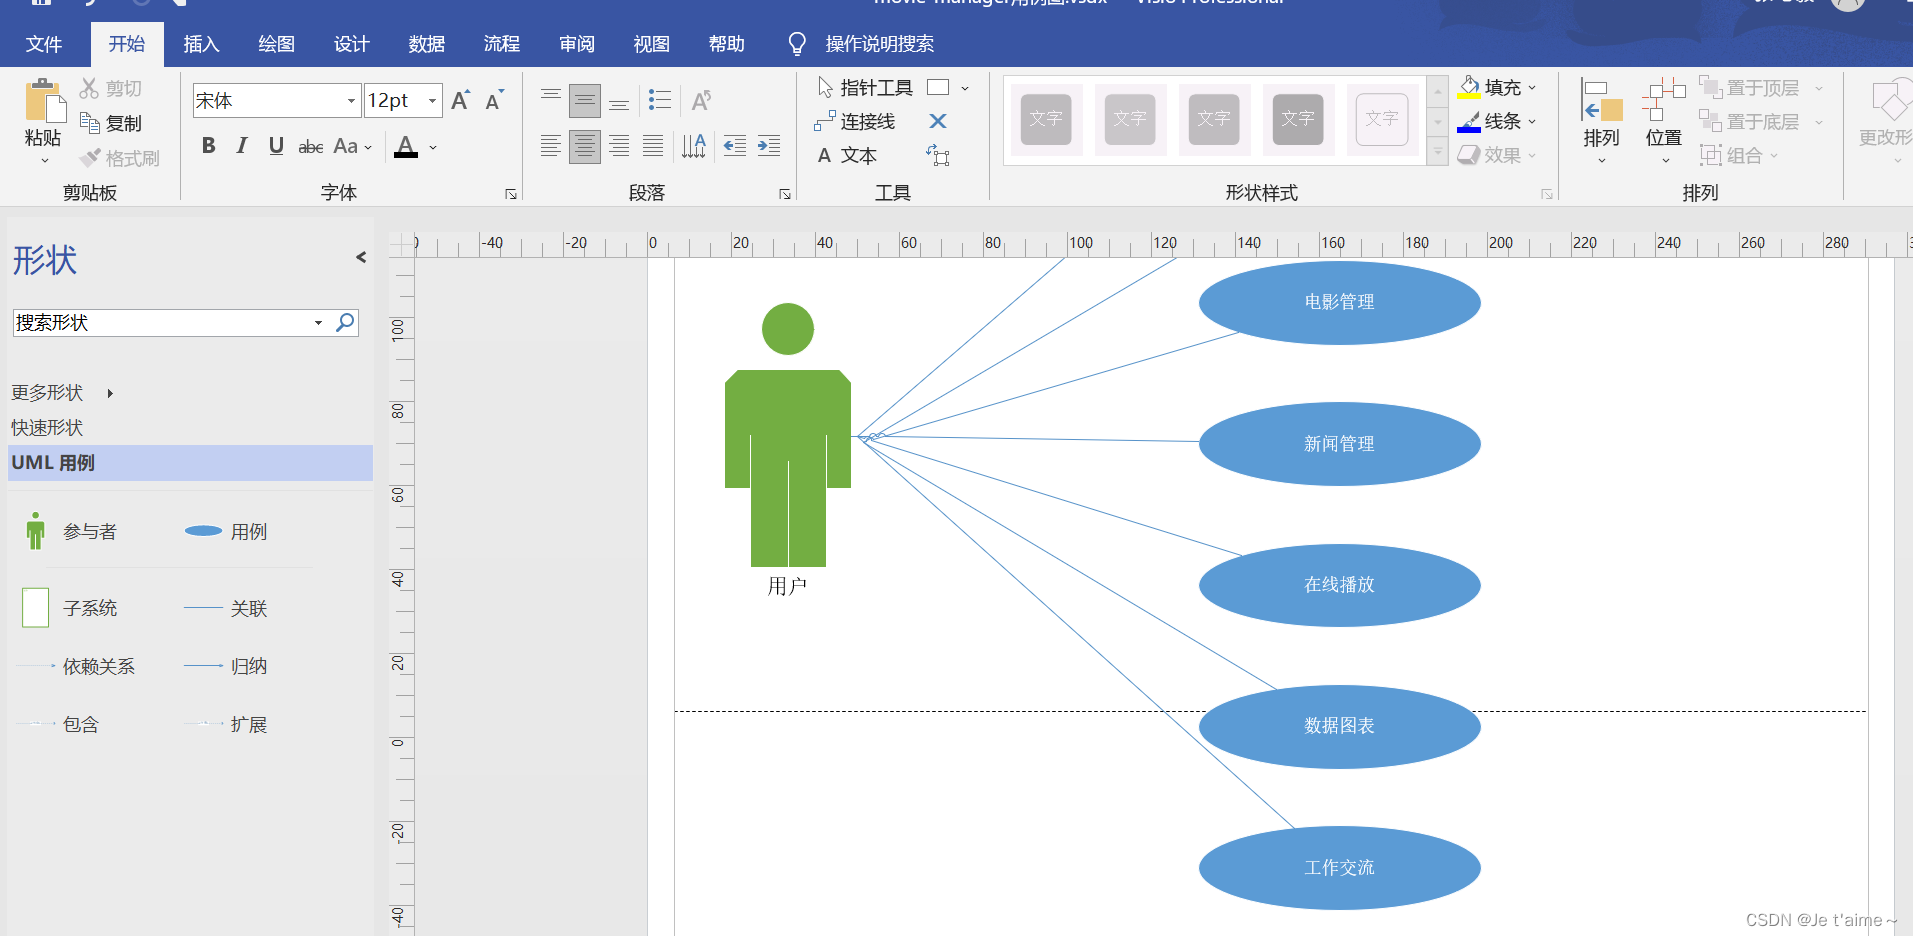Change text direction icon
1913x936 pixels.
pyautogui.click(x=694, y=146)
